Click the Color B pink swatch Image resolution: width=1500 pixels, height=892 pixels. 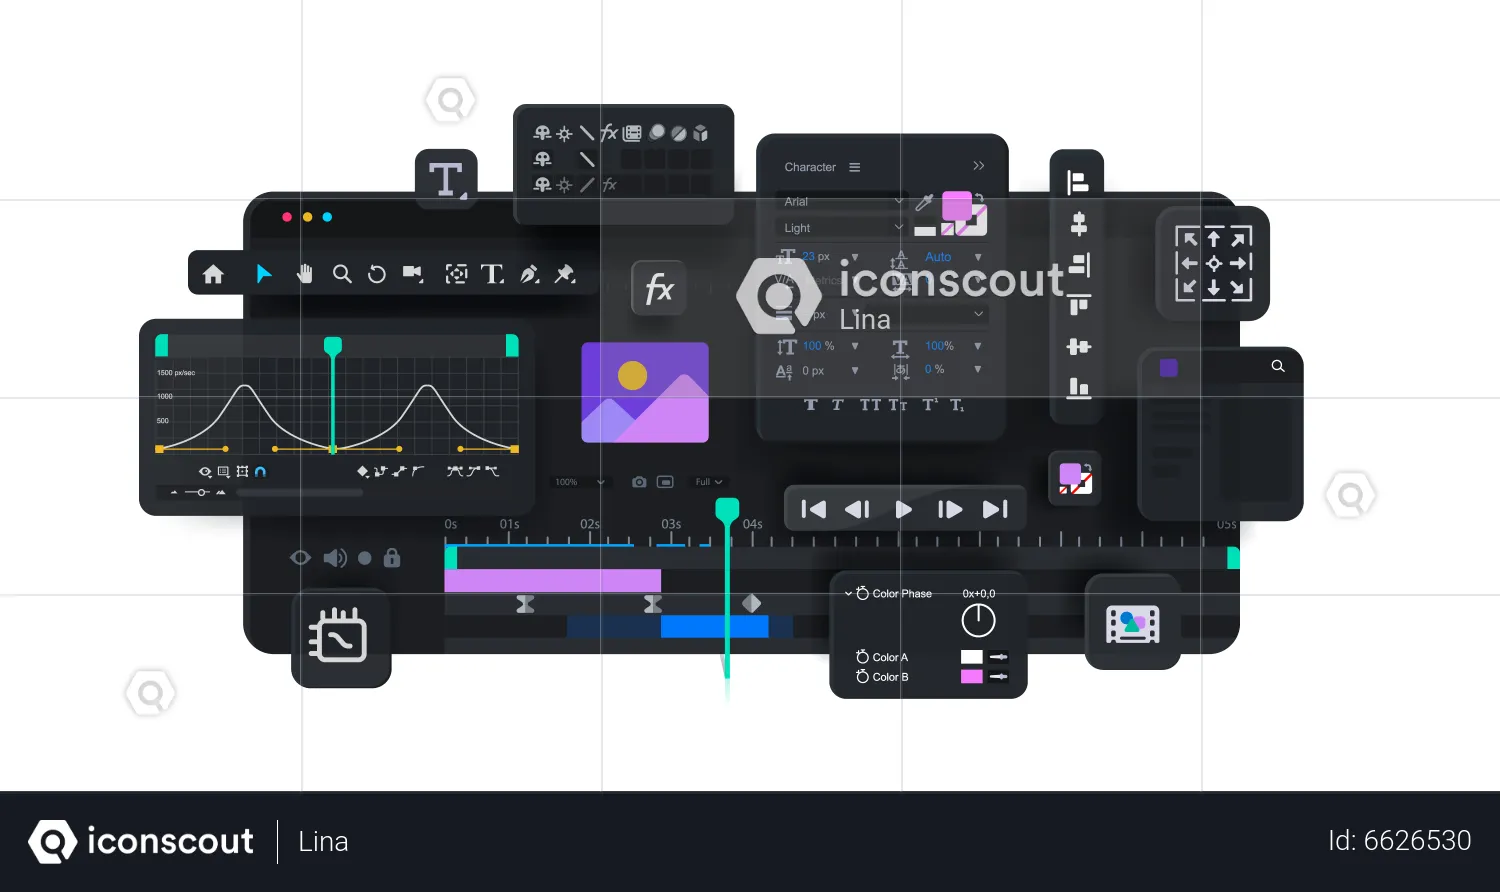[x=972, y=677]
